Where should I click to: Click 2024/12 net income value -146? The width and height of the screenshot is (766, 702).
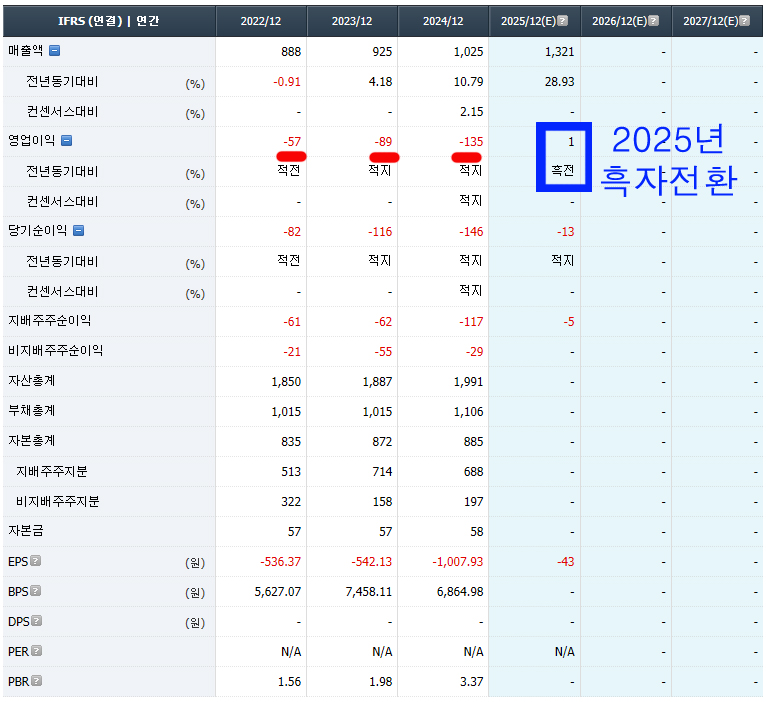(x=471, y=232)
